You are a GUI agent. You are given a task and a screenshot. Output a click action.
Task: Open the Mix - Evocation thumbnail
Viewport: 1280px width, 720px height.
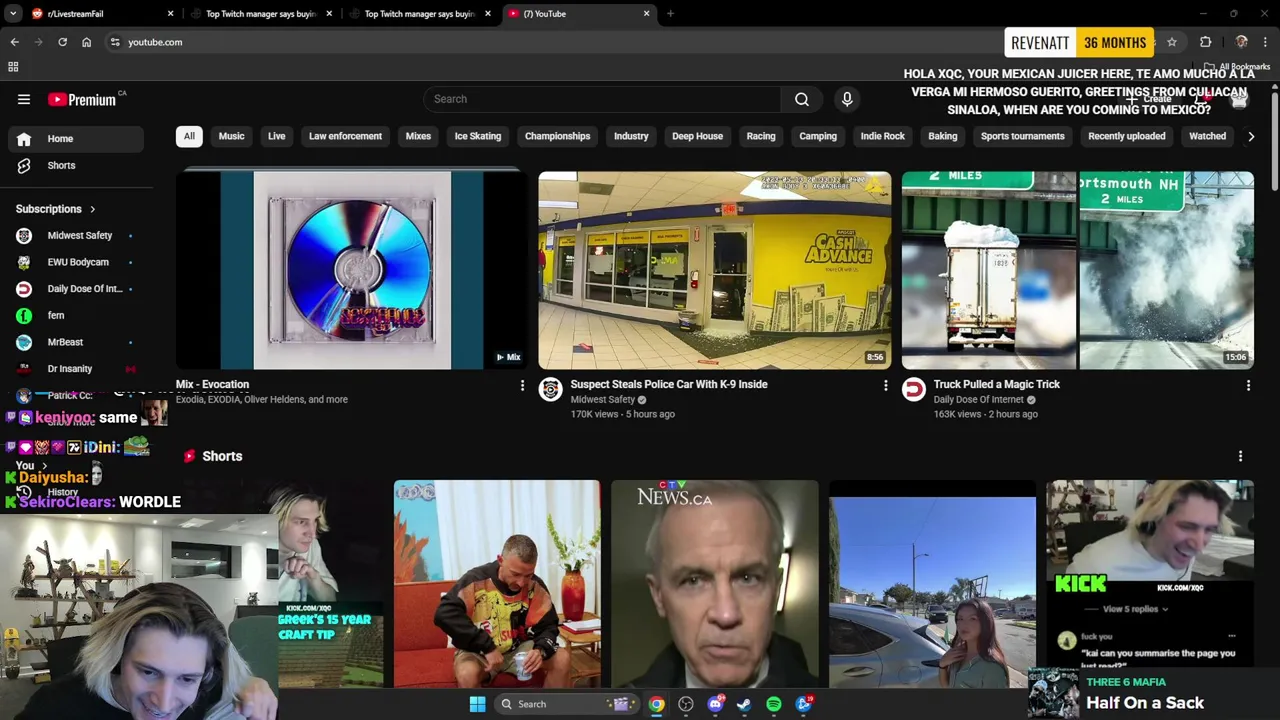point(352,270)
